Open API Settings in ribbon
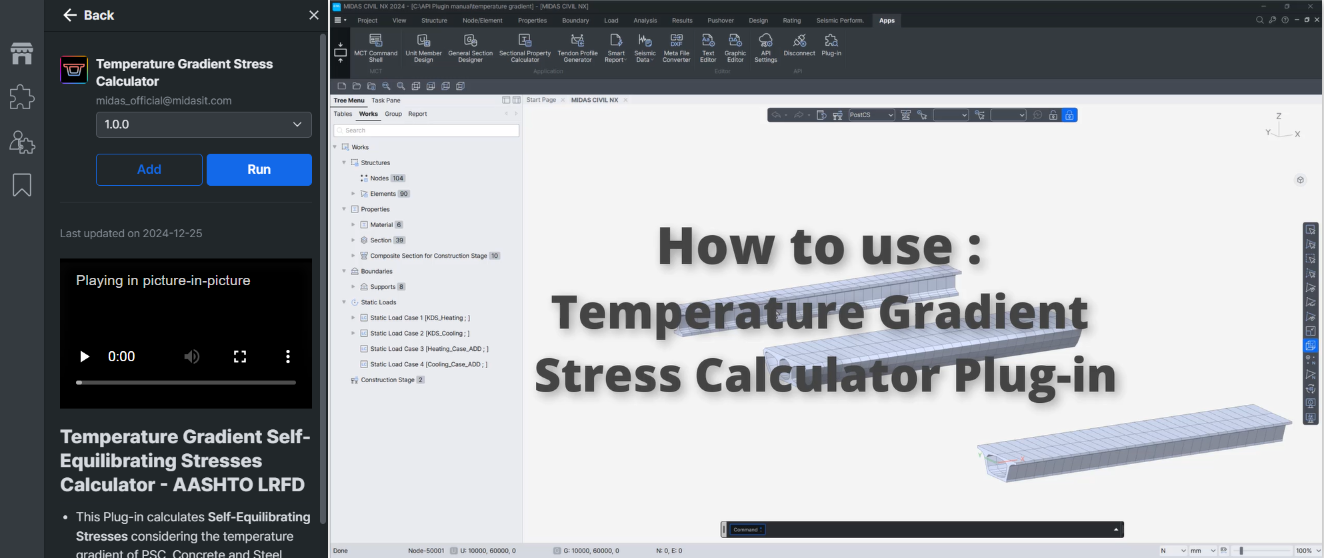This screenshot has width=1324, height=558. [765, 47]
